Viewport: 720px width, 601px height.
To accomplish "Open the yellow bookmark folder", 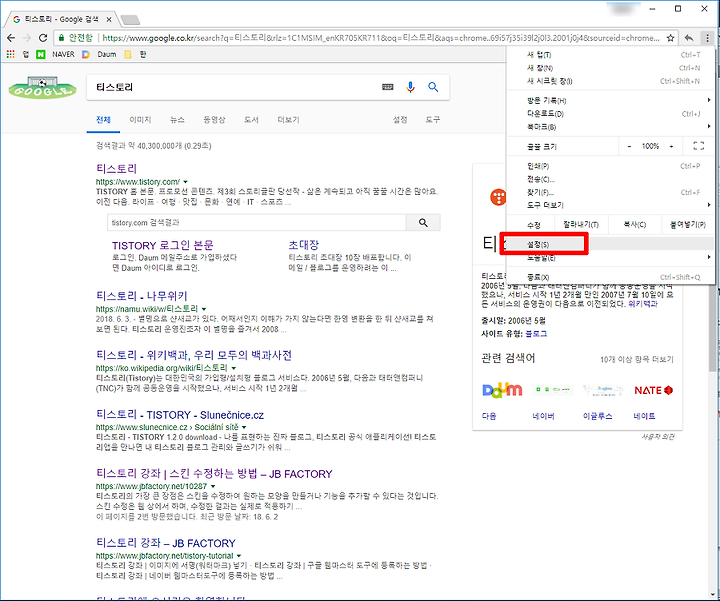I will point(128,54).
